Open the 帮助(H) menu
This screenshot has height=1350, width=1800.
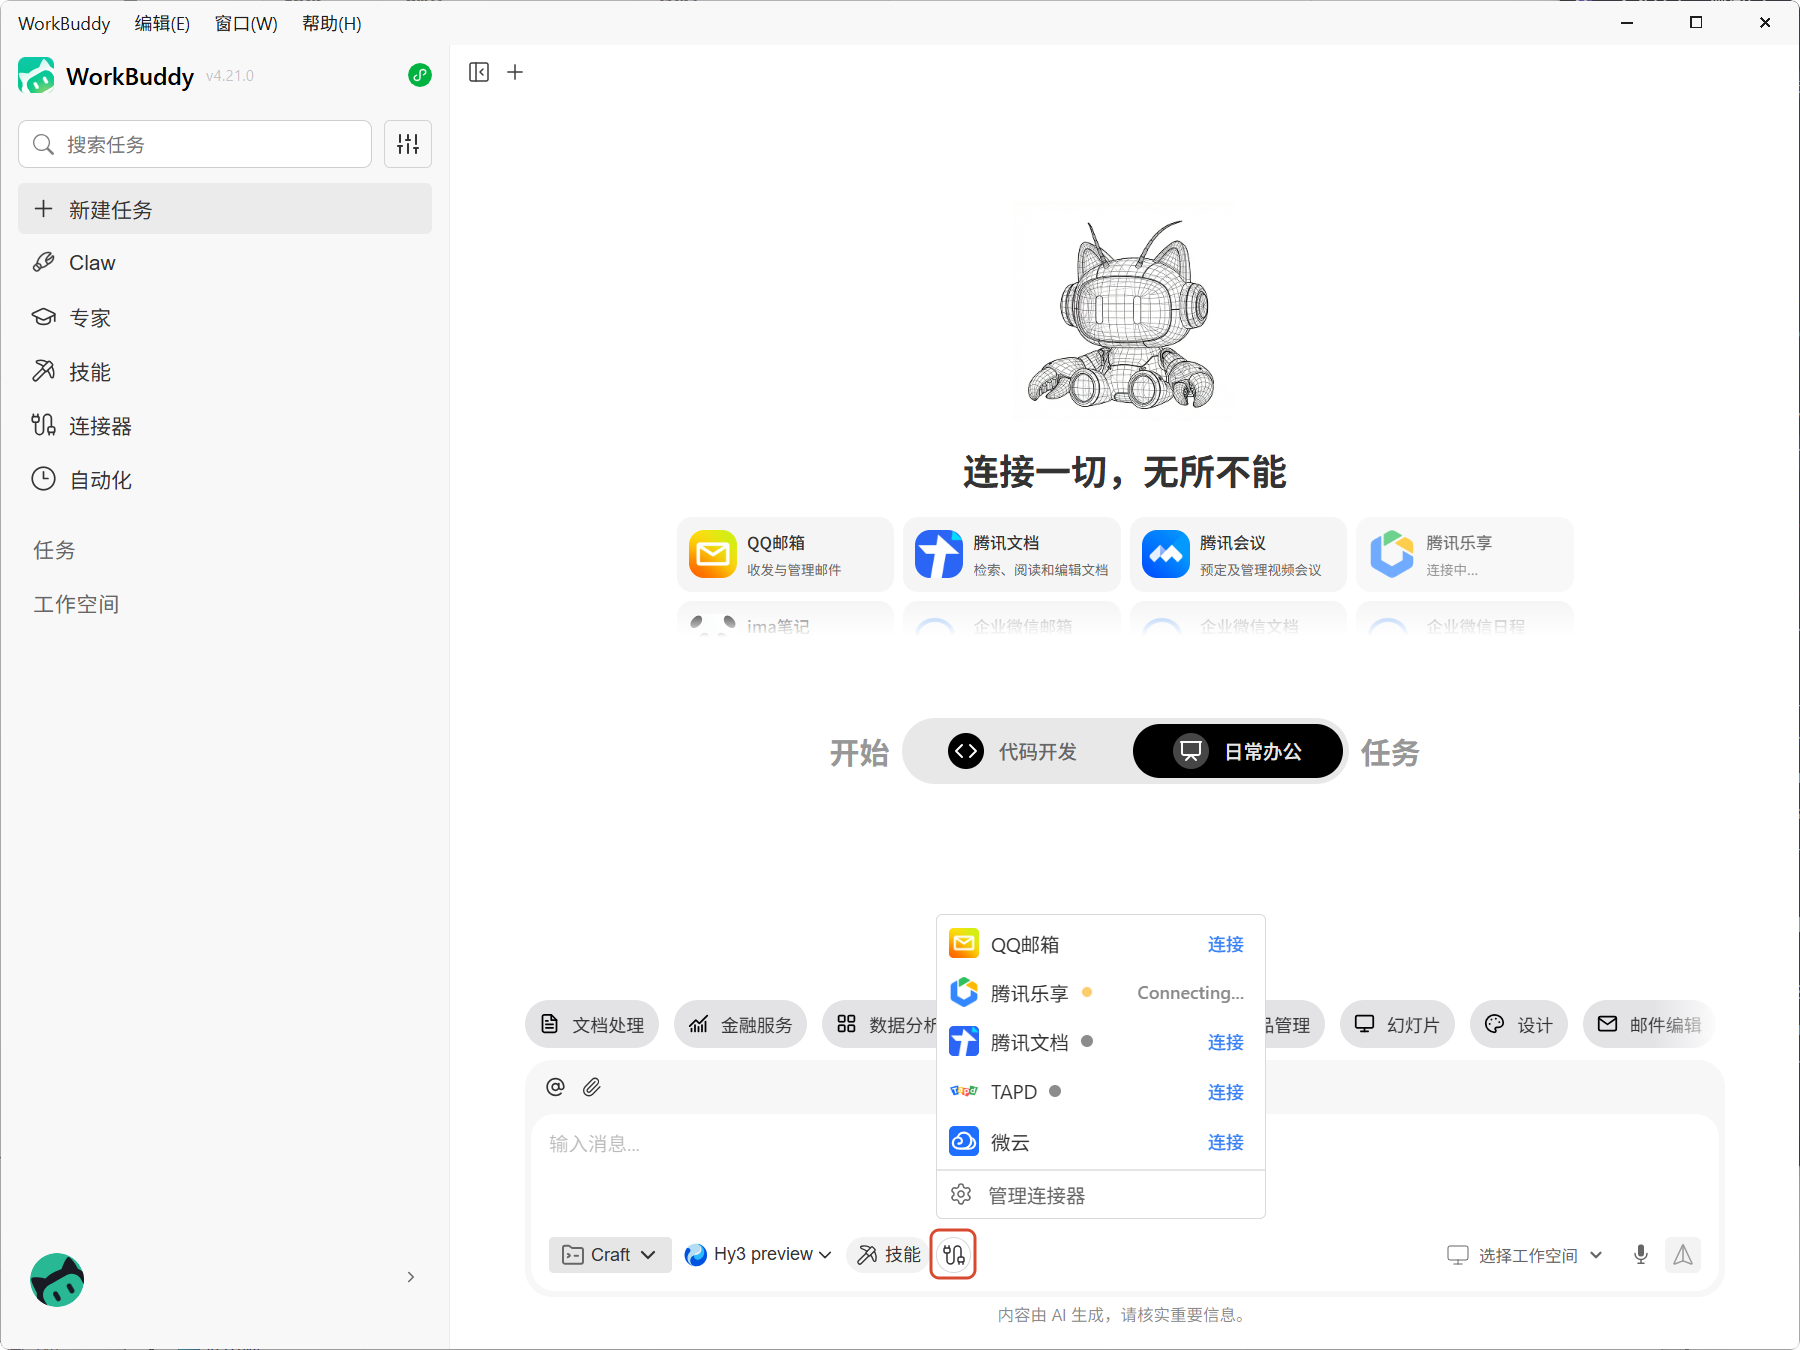(332, 23)
